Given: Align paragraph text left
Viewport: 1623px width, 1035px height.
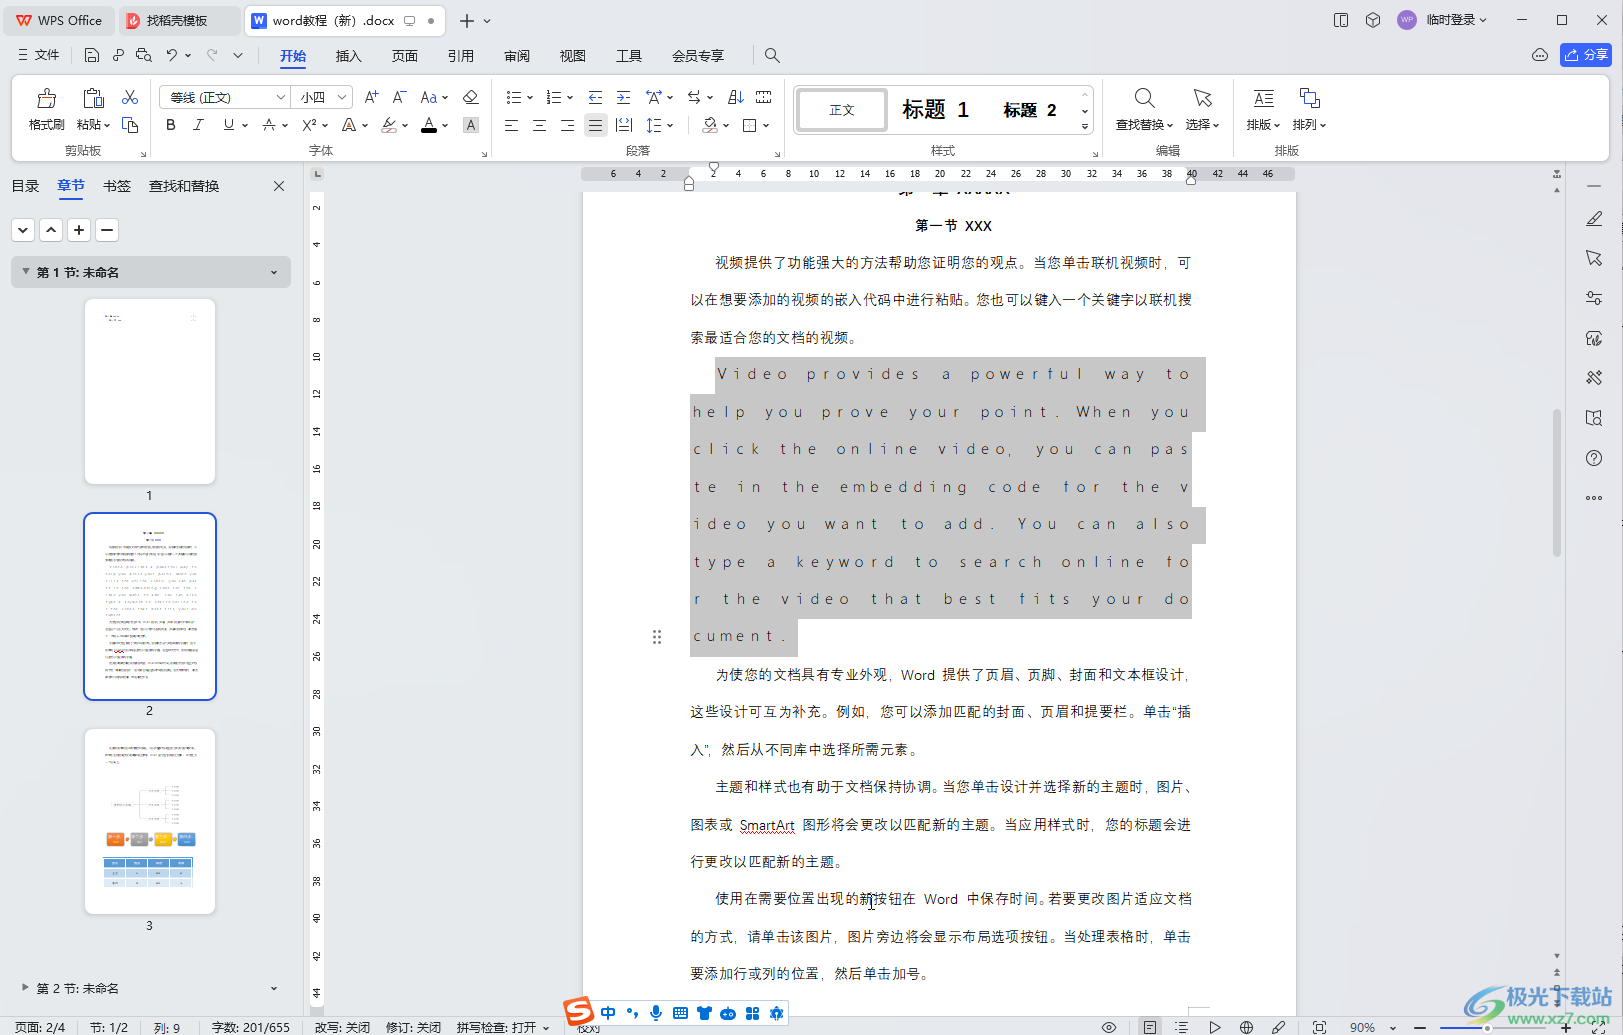Looking at the screenshot, I should coord(511,125).
